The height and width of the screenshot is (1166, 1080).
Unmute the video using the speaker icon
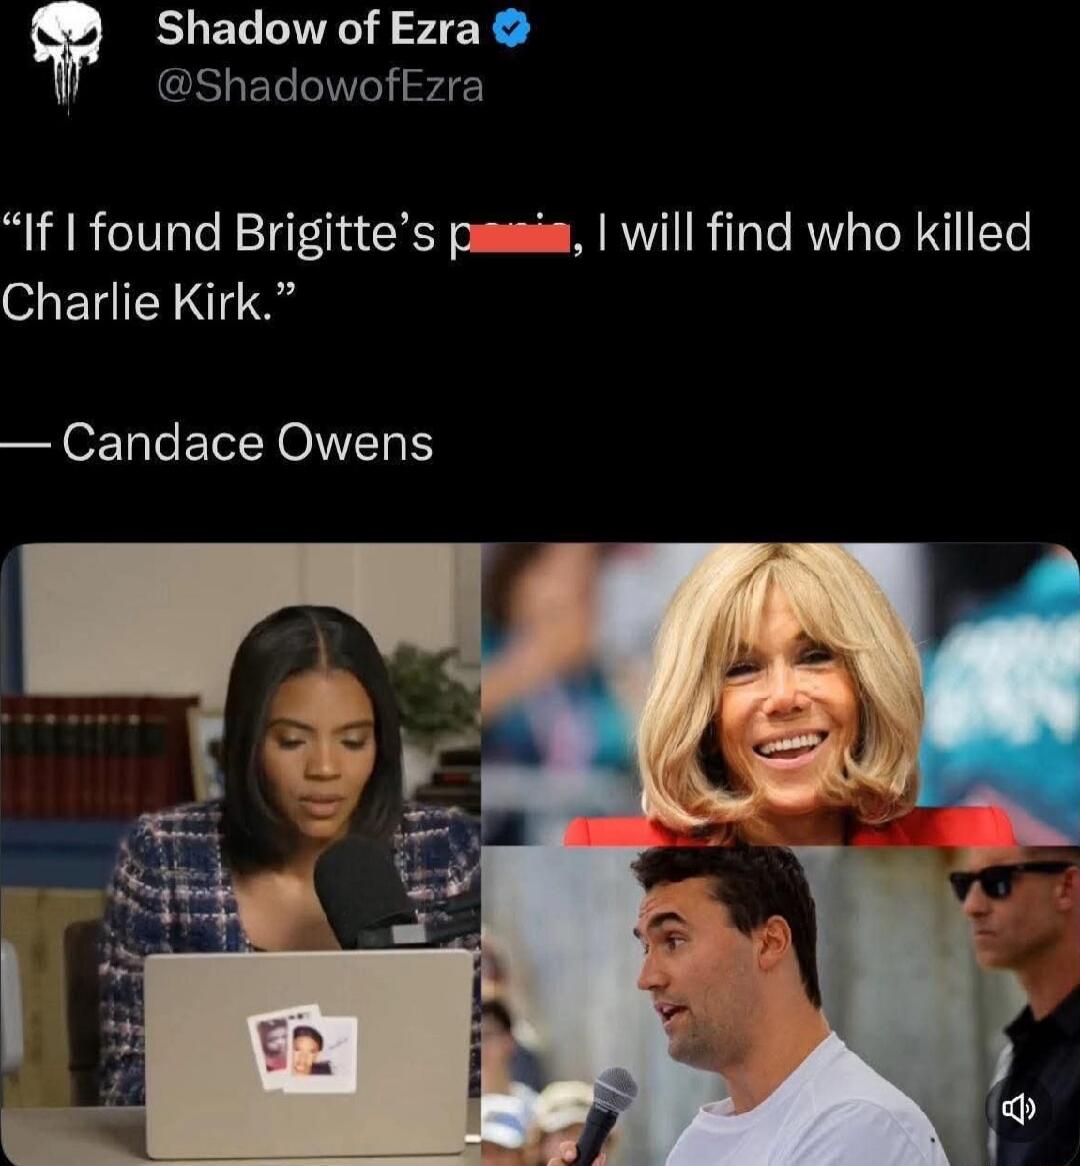point(1018,1110)
